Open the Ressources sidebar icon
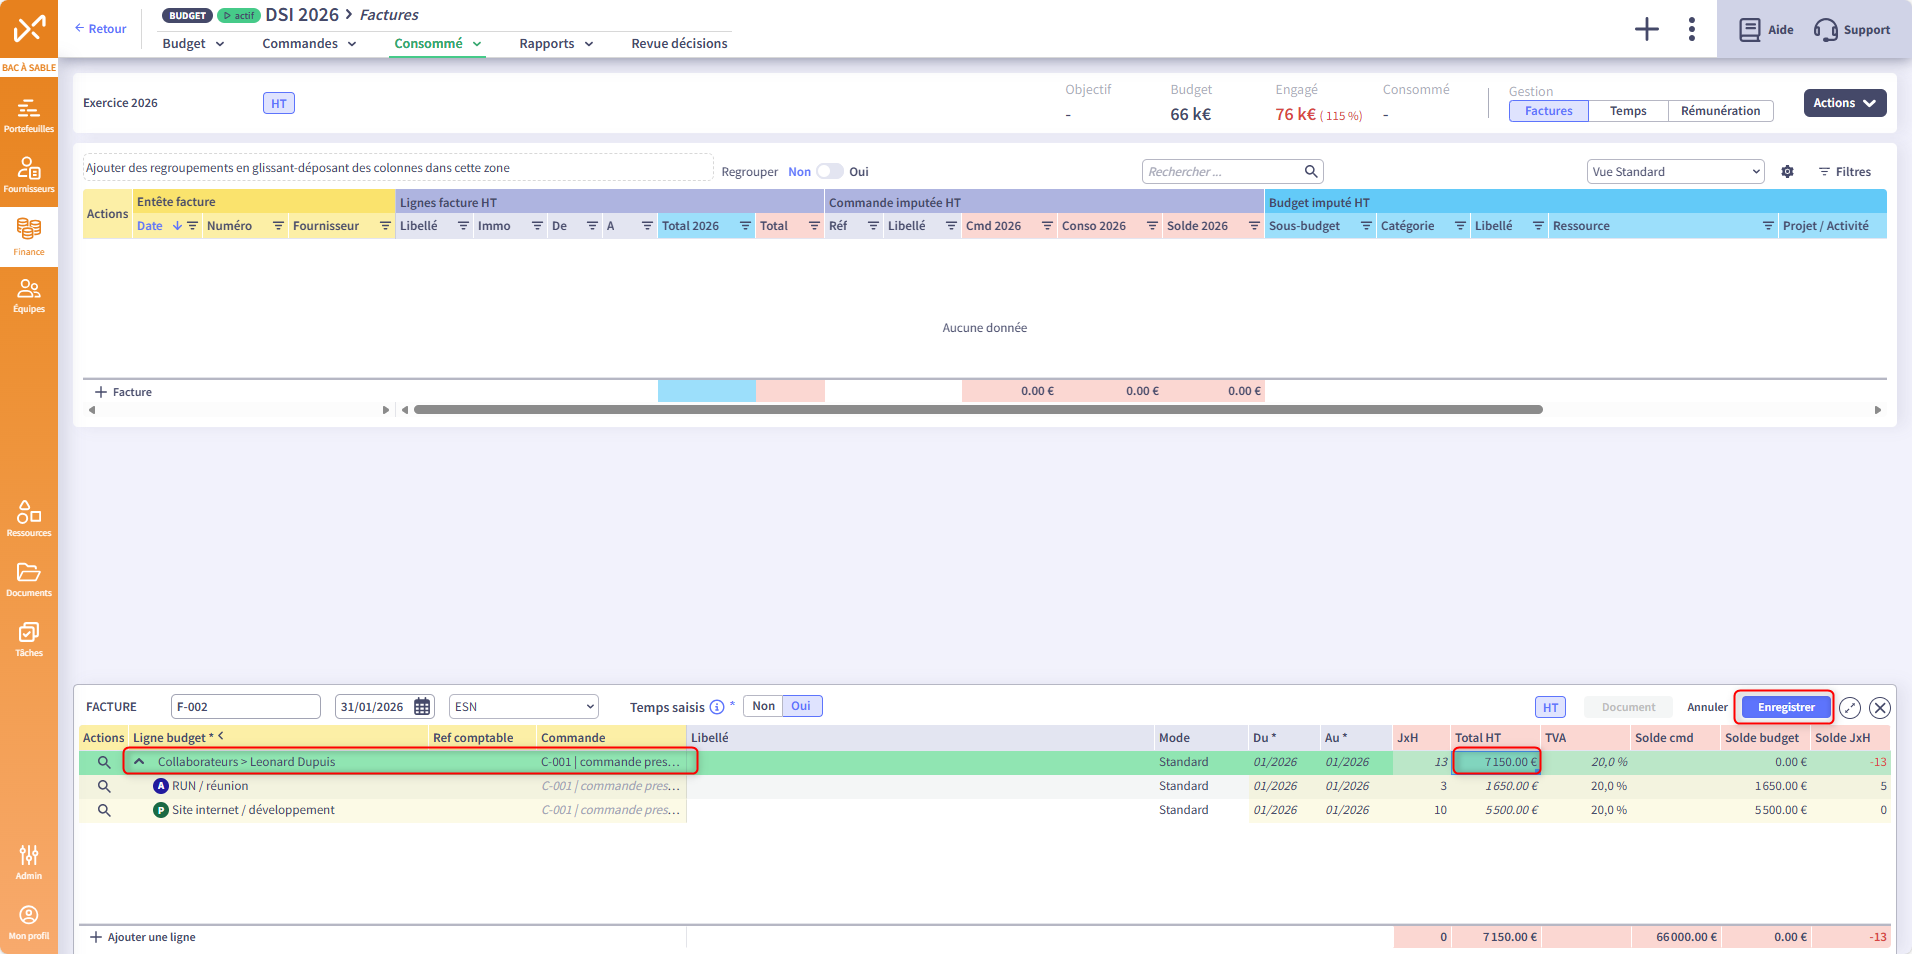The height and width of the screenshot is (954, 1912). tap(28, 518)
